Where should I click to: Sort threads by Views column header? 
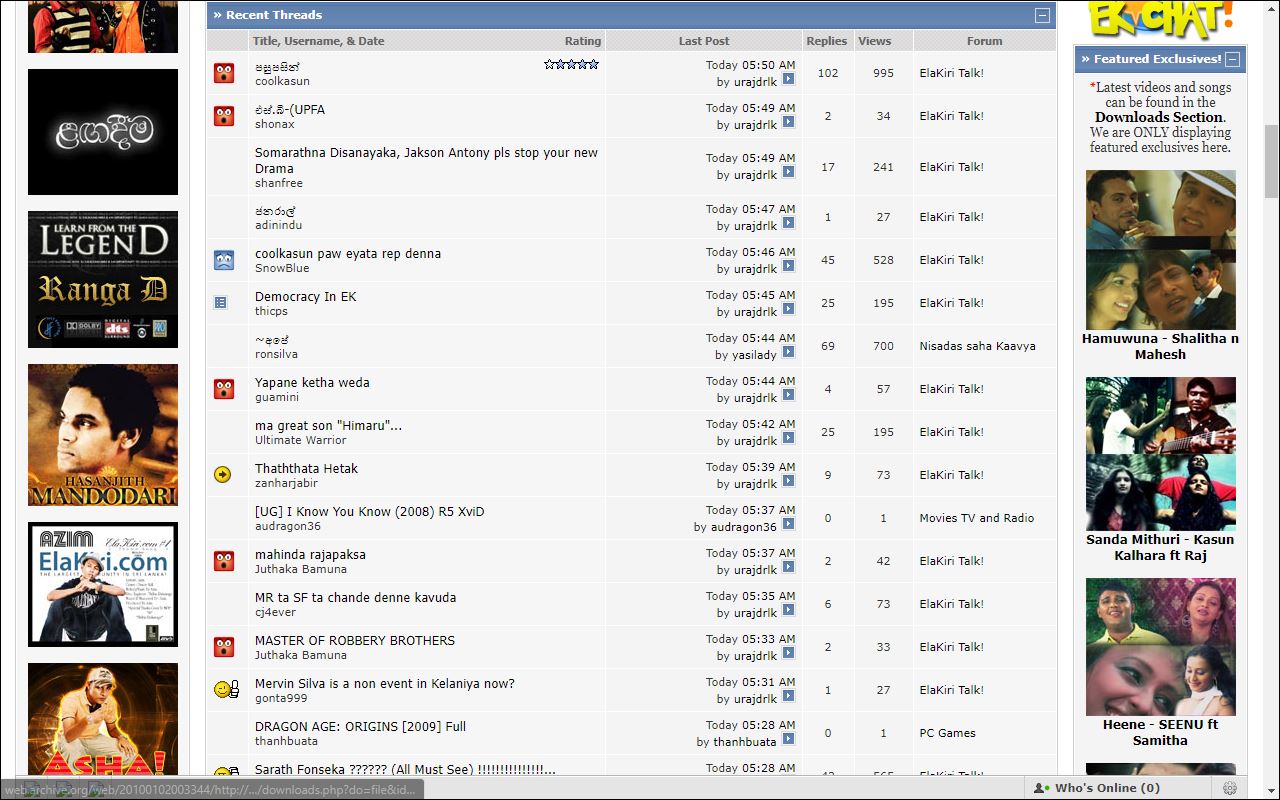coord(874,41)
